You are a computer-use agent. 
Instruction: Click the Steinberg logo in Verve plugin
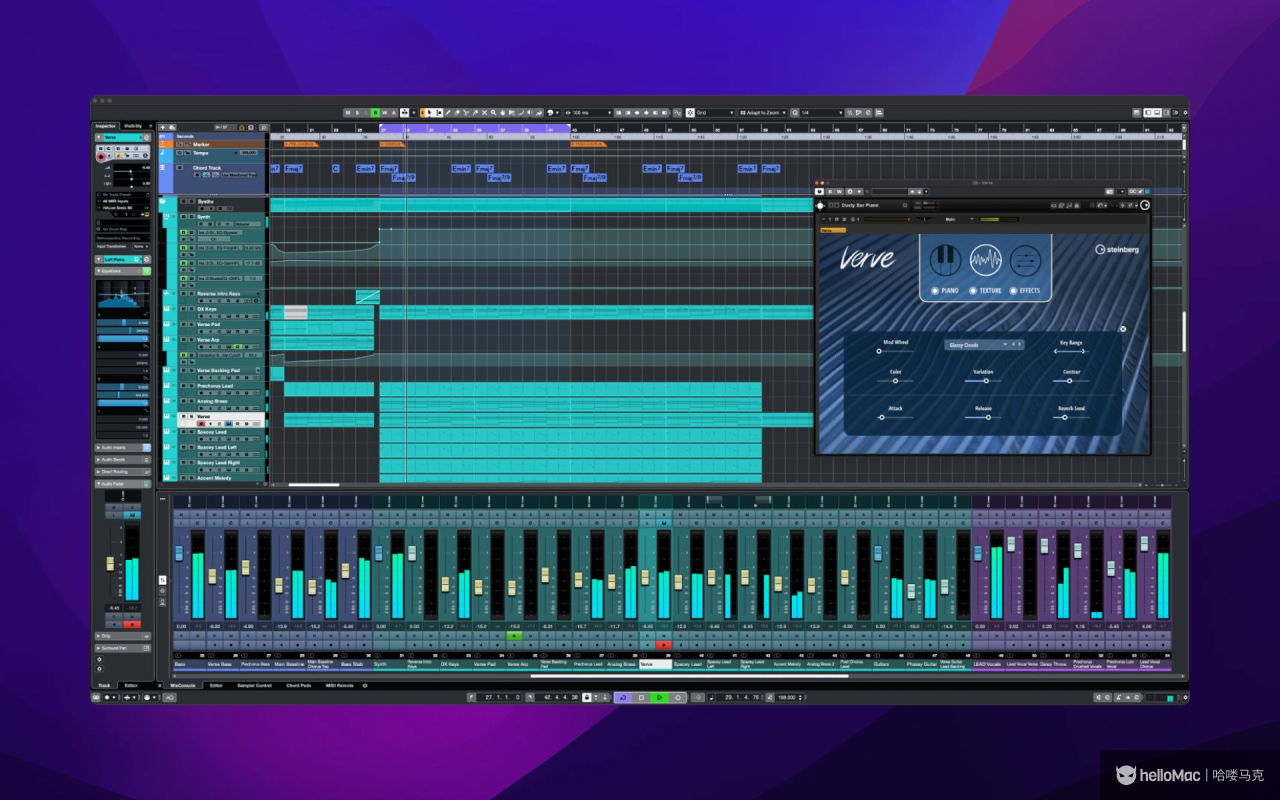1117,250
